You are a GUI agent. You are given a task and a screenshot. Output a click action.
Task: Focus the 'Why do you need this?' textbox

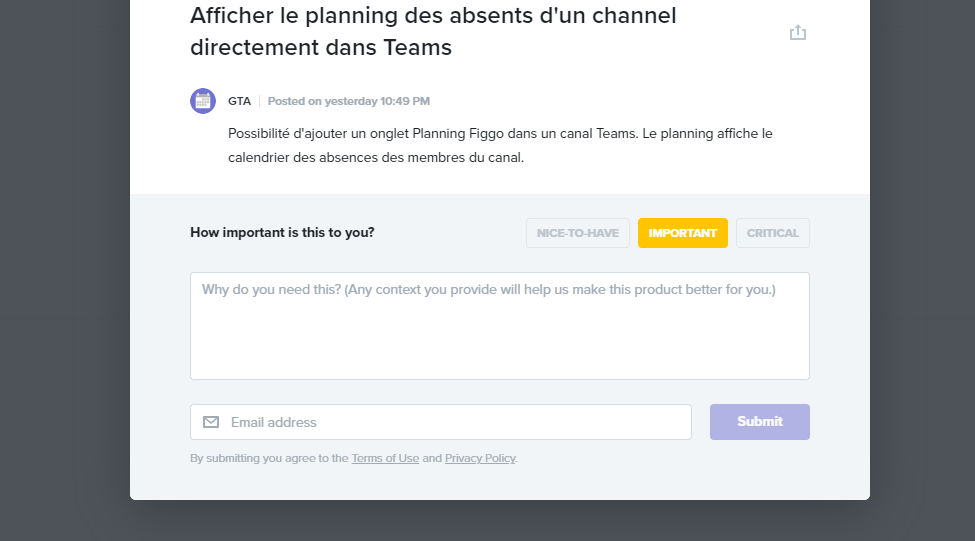pyautogui.click(x=500, y=326)
